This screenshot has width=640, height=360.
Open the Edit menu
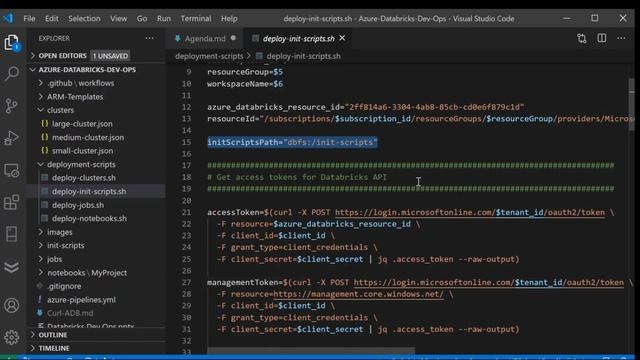pyautogui.click(x=51, y=18)
